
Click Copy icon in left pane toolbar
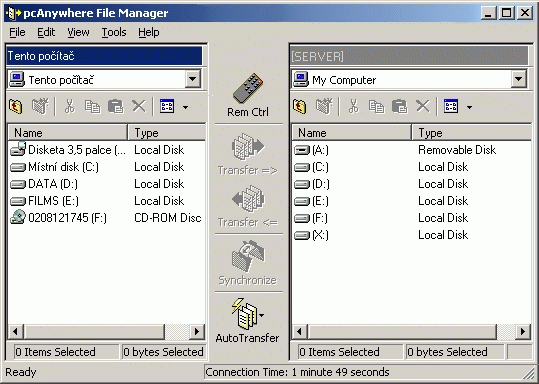coord(92,107)
